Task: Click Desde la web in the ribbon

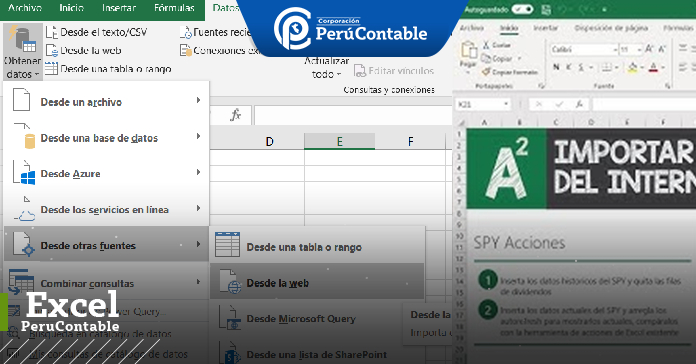Action: tap(83, 51)
